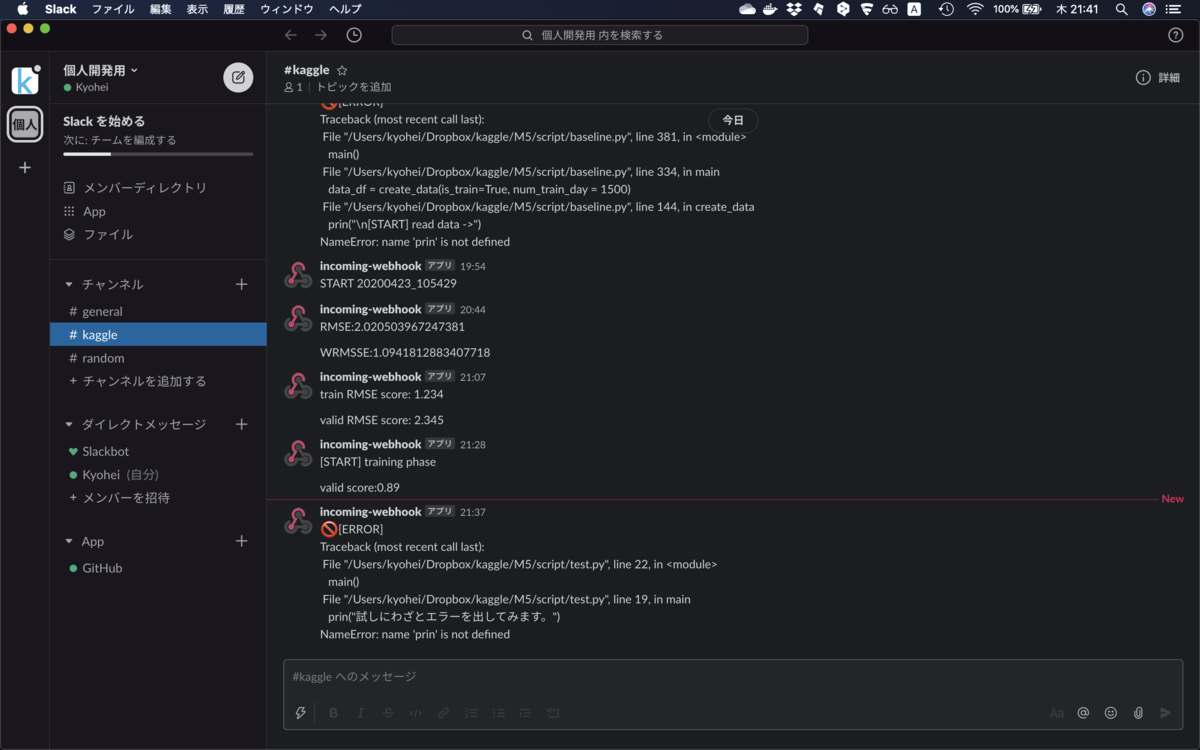Viewport: 1200px width, 750px height.
Task: Insert bulleted list in composer
Action: pos(498,713)
